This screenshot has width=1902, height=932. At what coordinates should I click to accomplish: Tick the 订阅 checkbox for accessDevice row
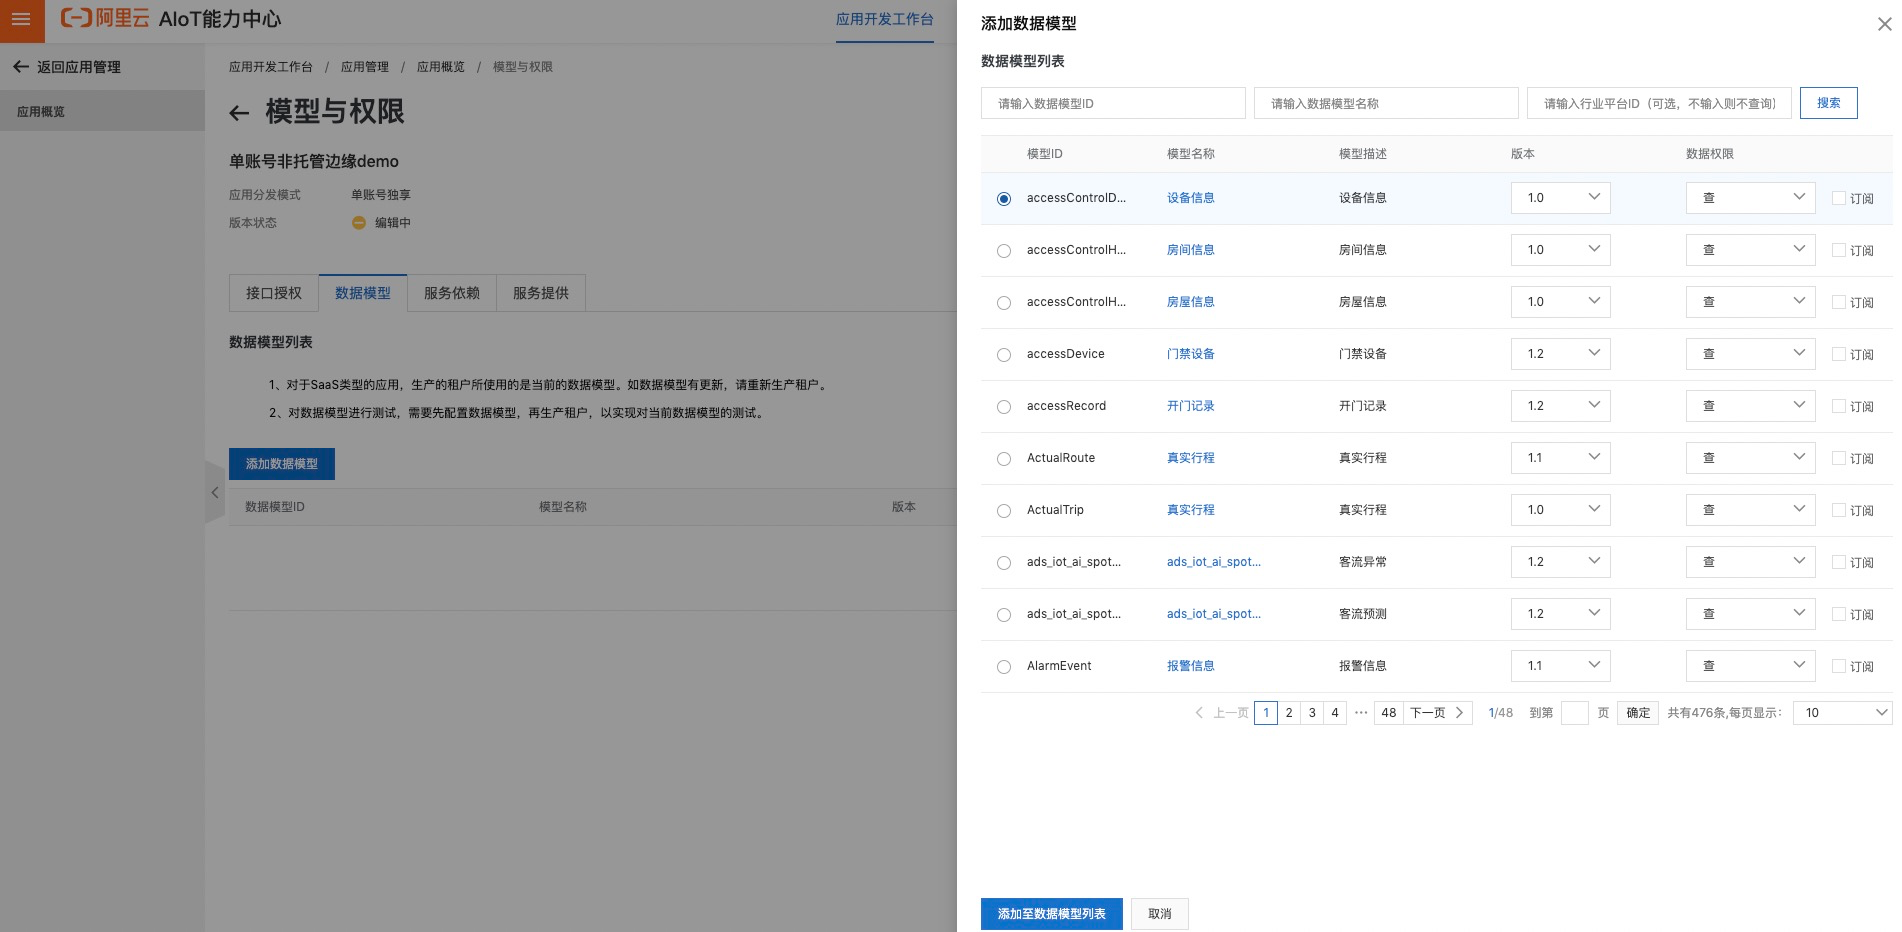pos(1839,354)
